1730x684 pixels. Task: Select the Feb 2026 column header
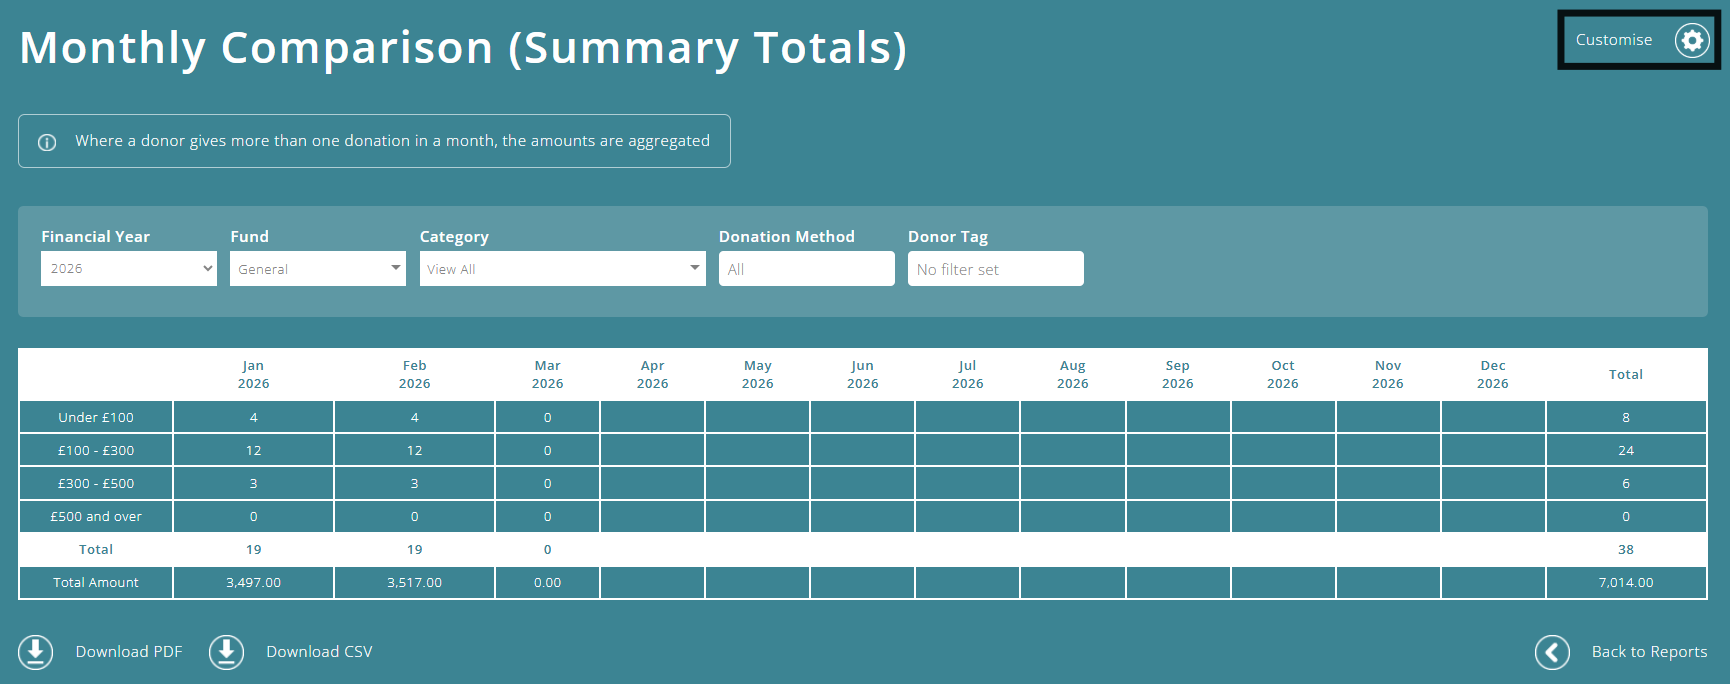pyautogui.click(x=414, y=374)
